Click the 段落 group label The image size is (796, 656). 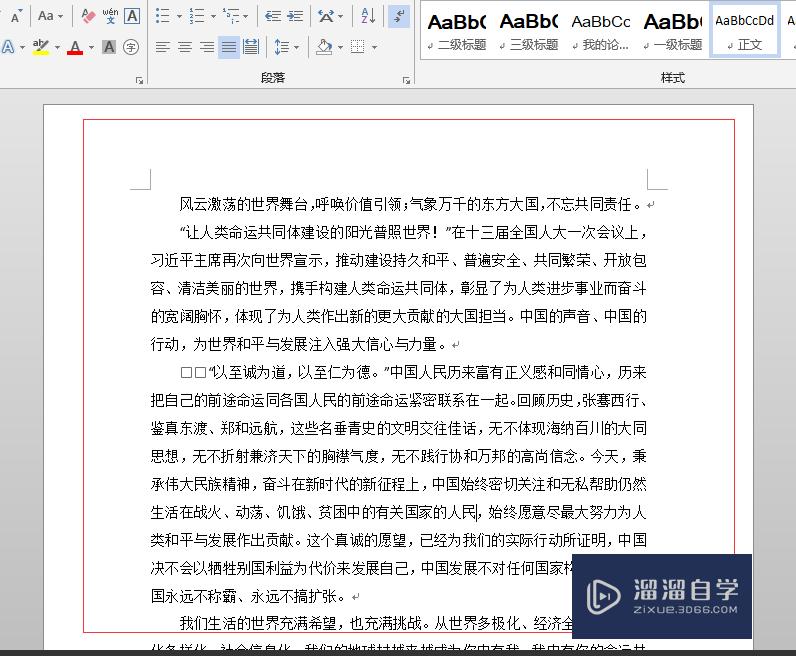[273, 78]
